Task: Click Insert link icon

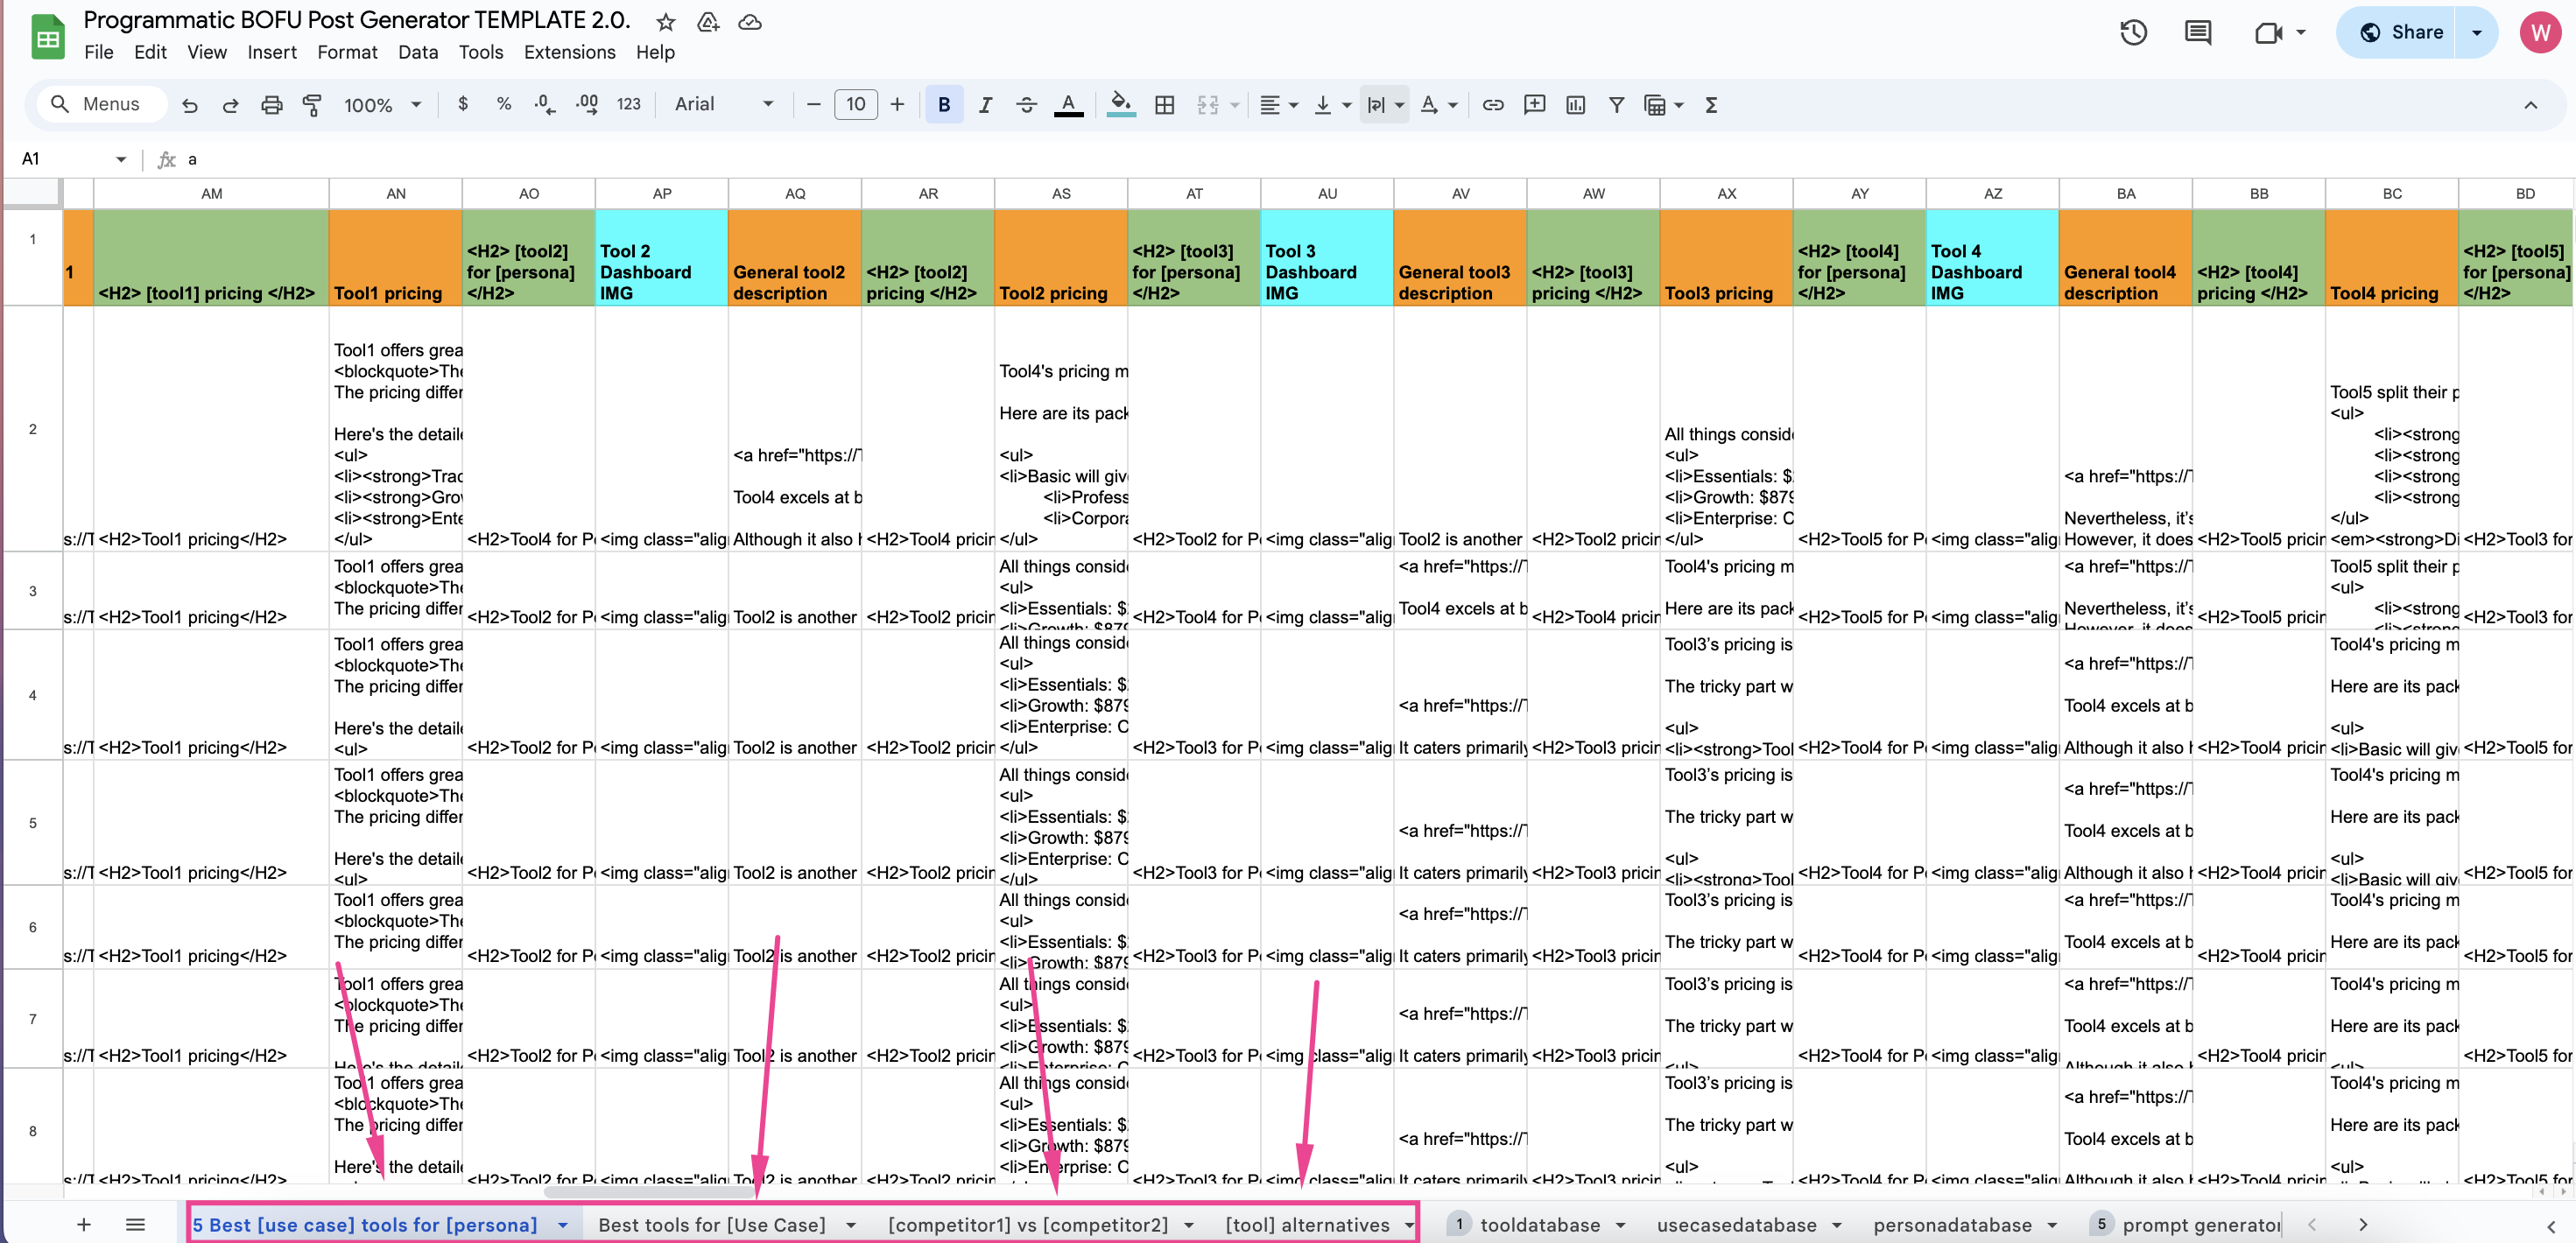Action: [x=1493, y=105]
